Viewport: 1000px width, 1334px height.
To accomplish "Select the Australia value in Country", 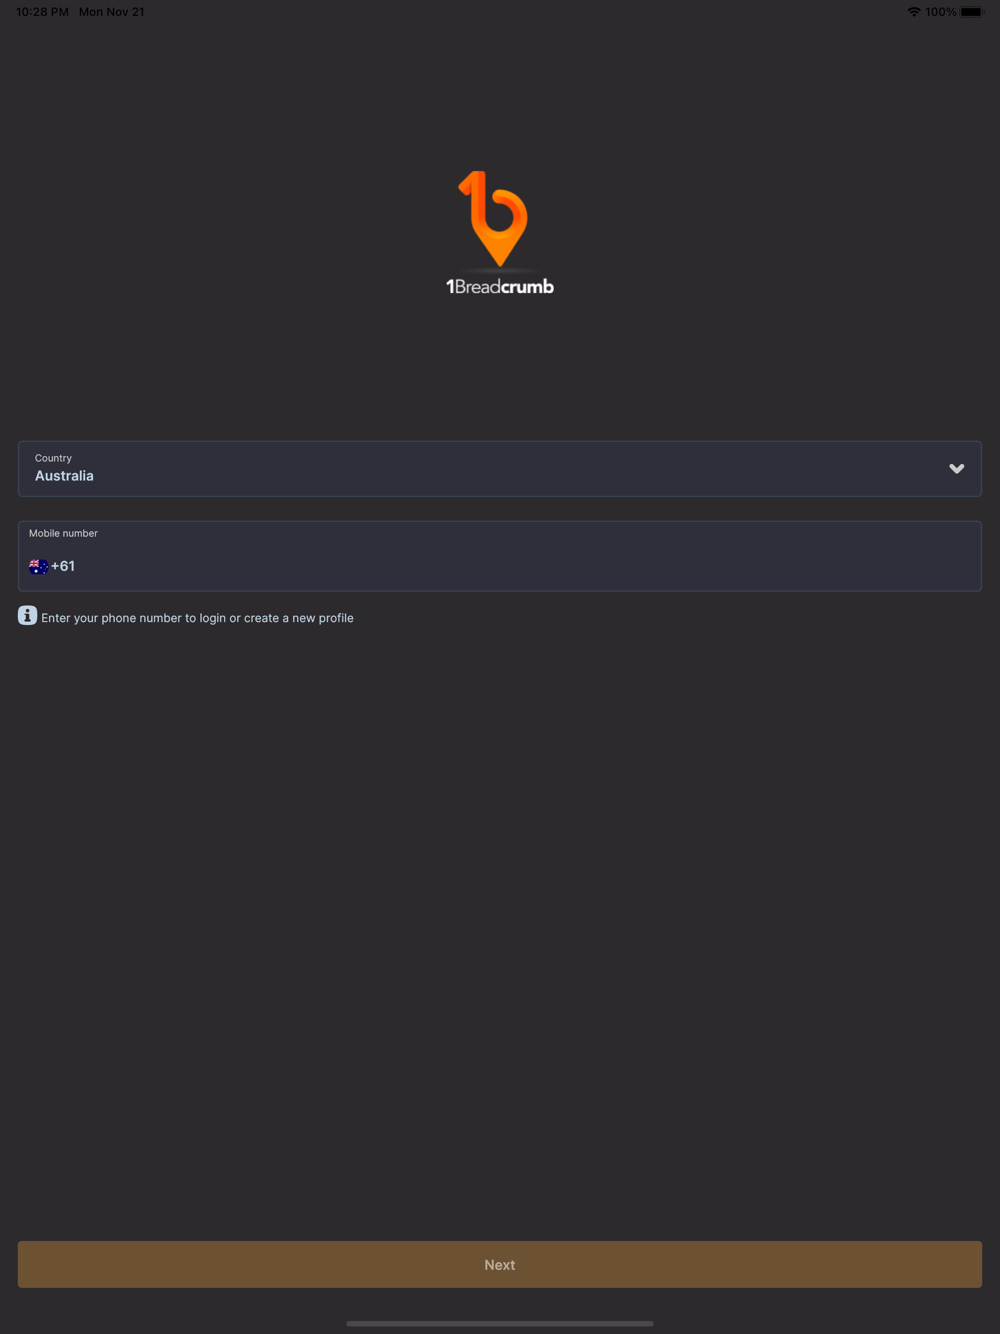I will (x=64, y=476).
